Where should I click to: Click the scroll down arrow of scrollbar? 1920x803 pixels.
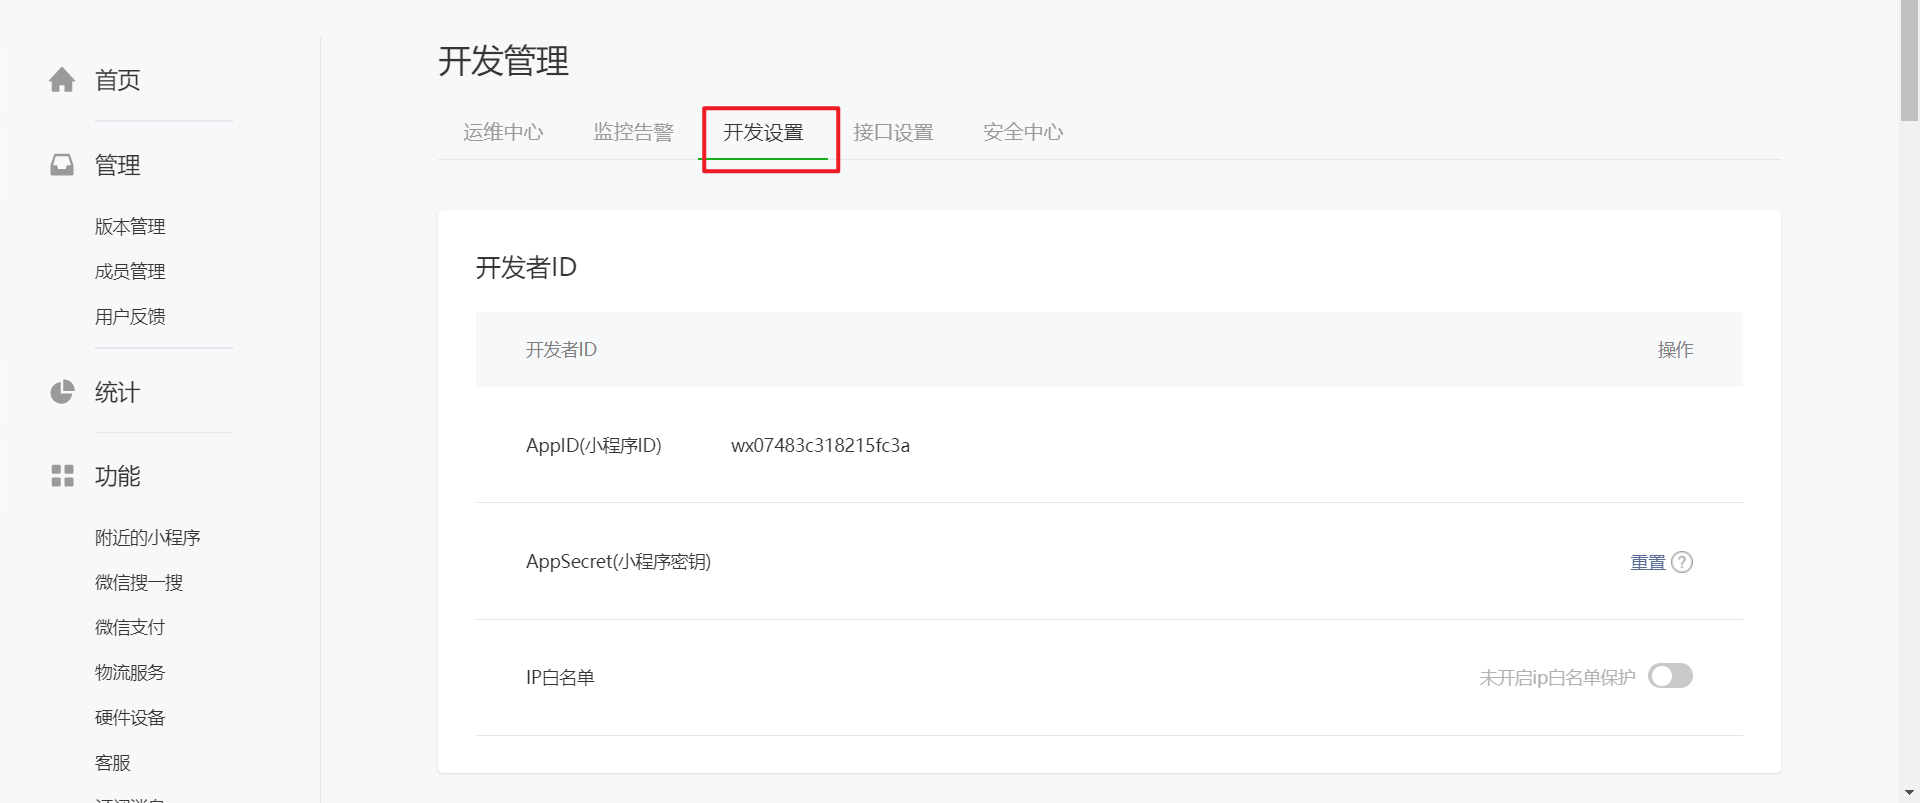[x=1910, y=793]
